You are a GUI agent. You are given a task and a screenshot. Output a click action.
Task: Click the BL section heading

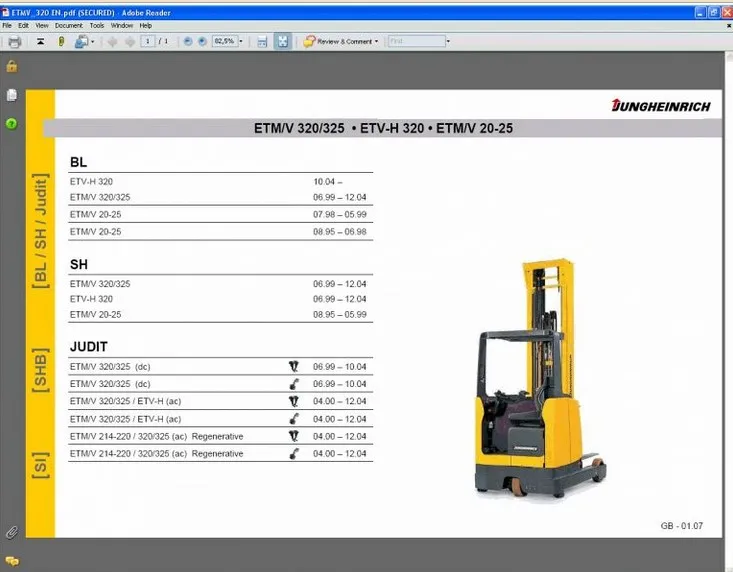pyautogui.click(x=79, y=162)
